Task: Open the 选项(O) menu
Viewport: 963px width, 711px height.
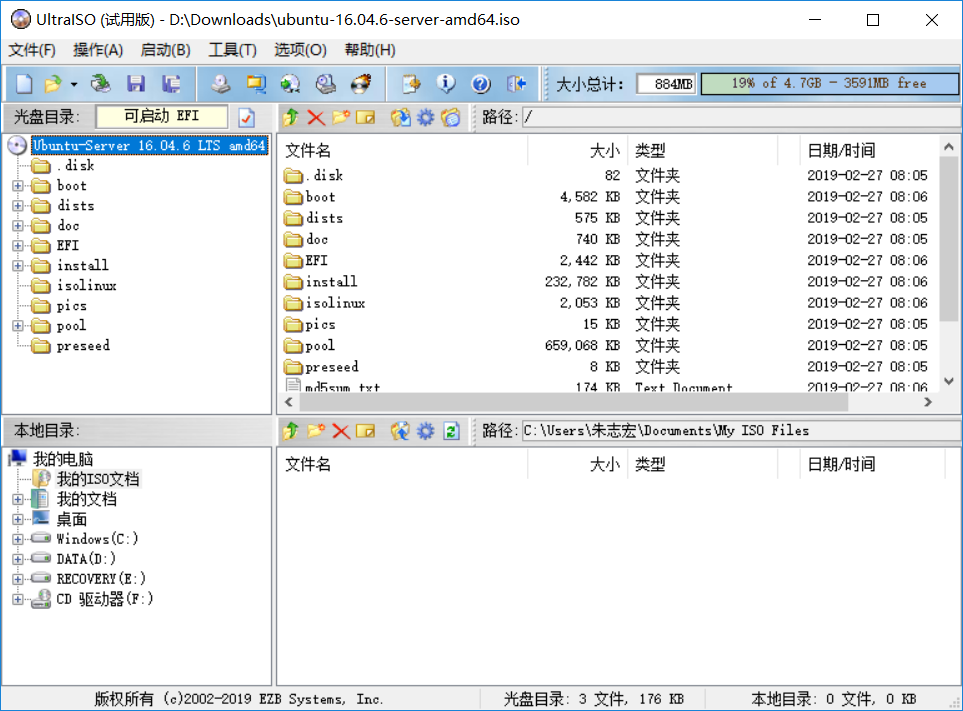Action: 300,50
